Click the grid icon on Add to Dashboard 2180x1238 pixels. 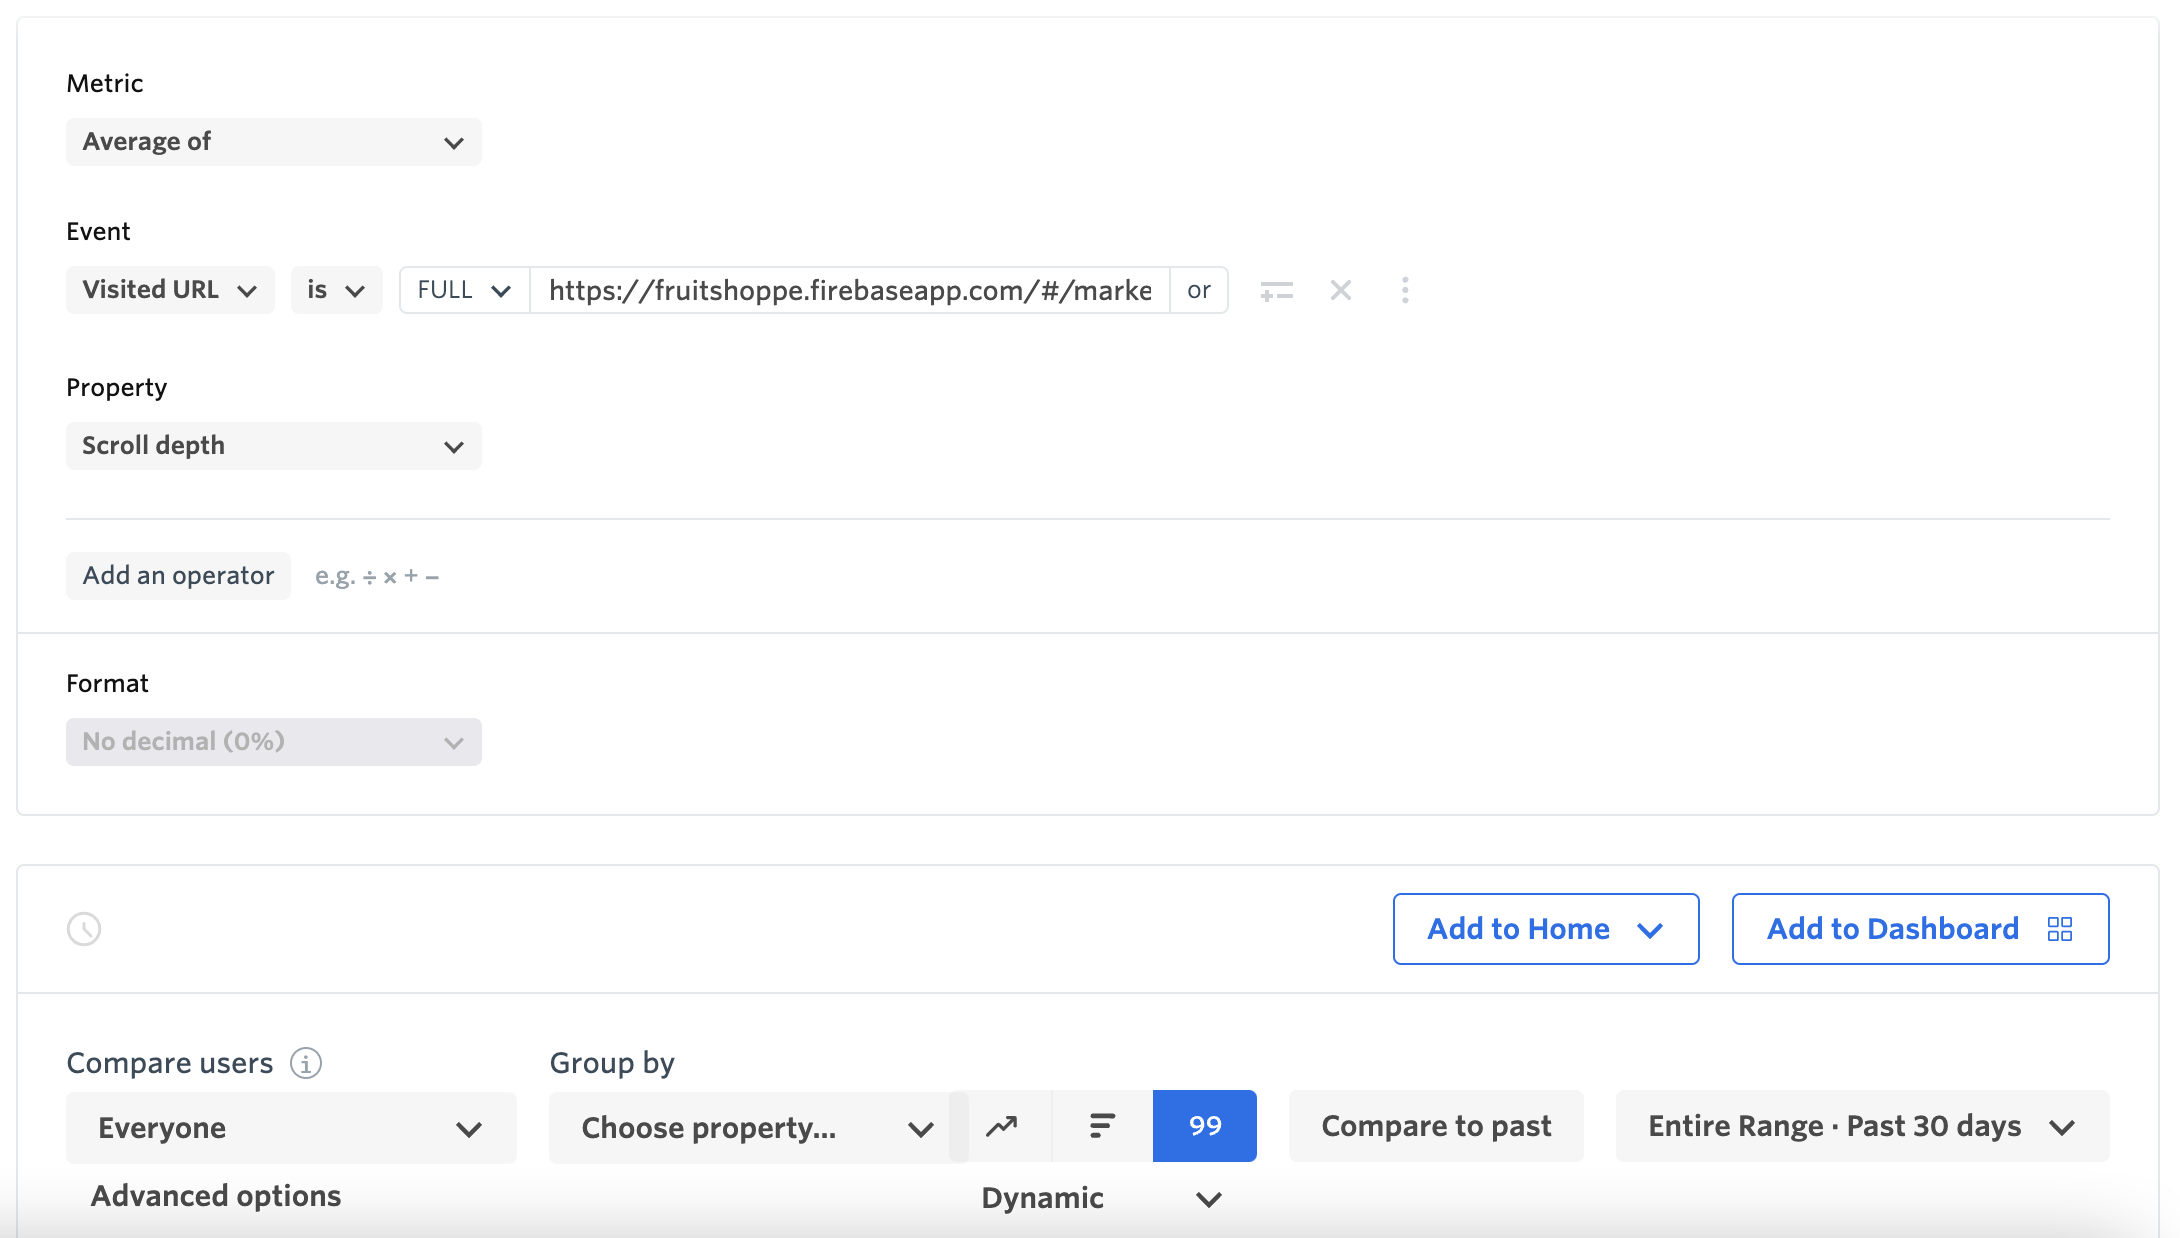coord(2060,929)
